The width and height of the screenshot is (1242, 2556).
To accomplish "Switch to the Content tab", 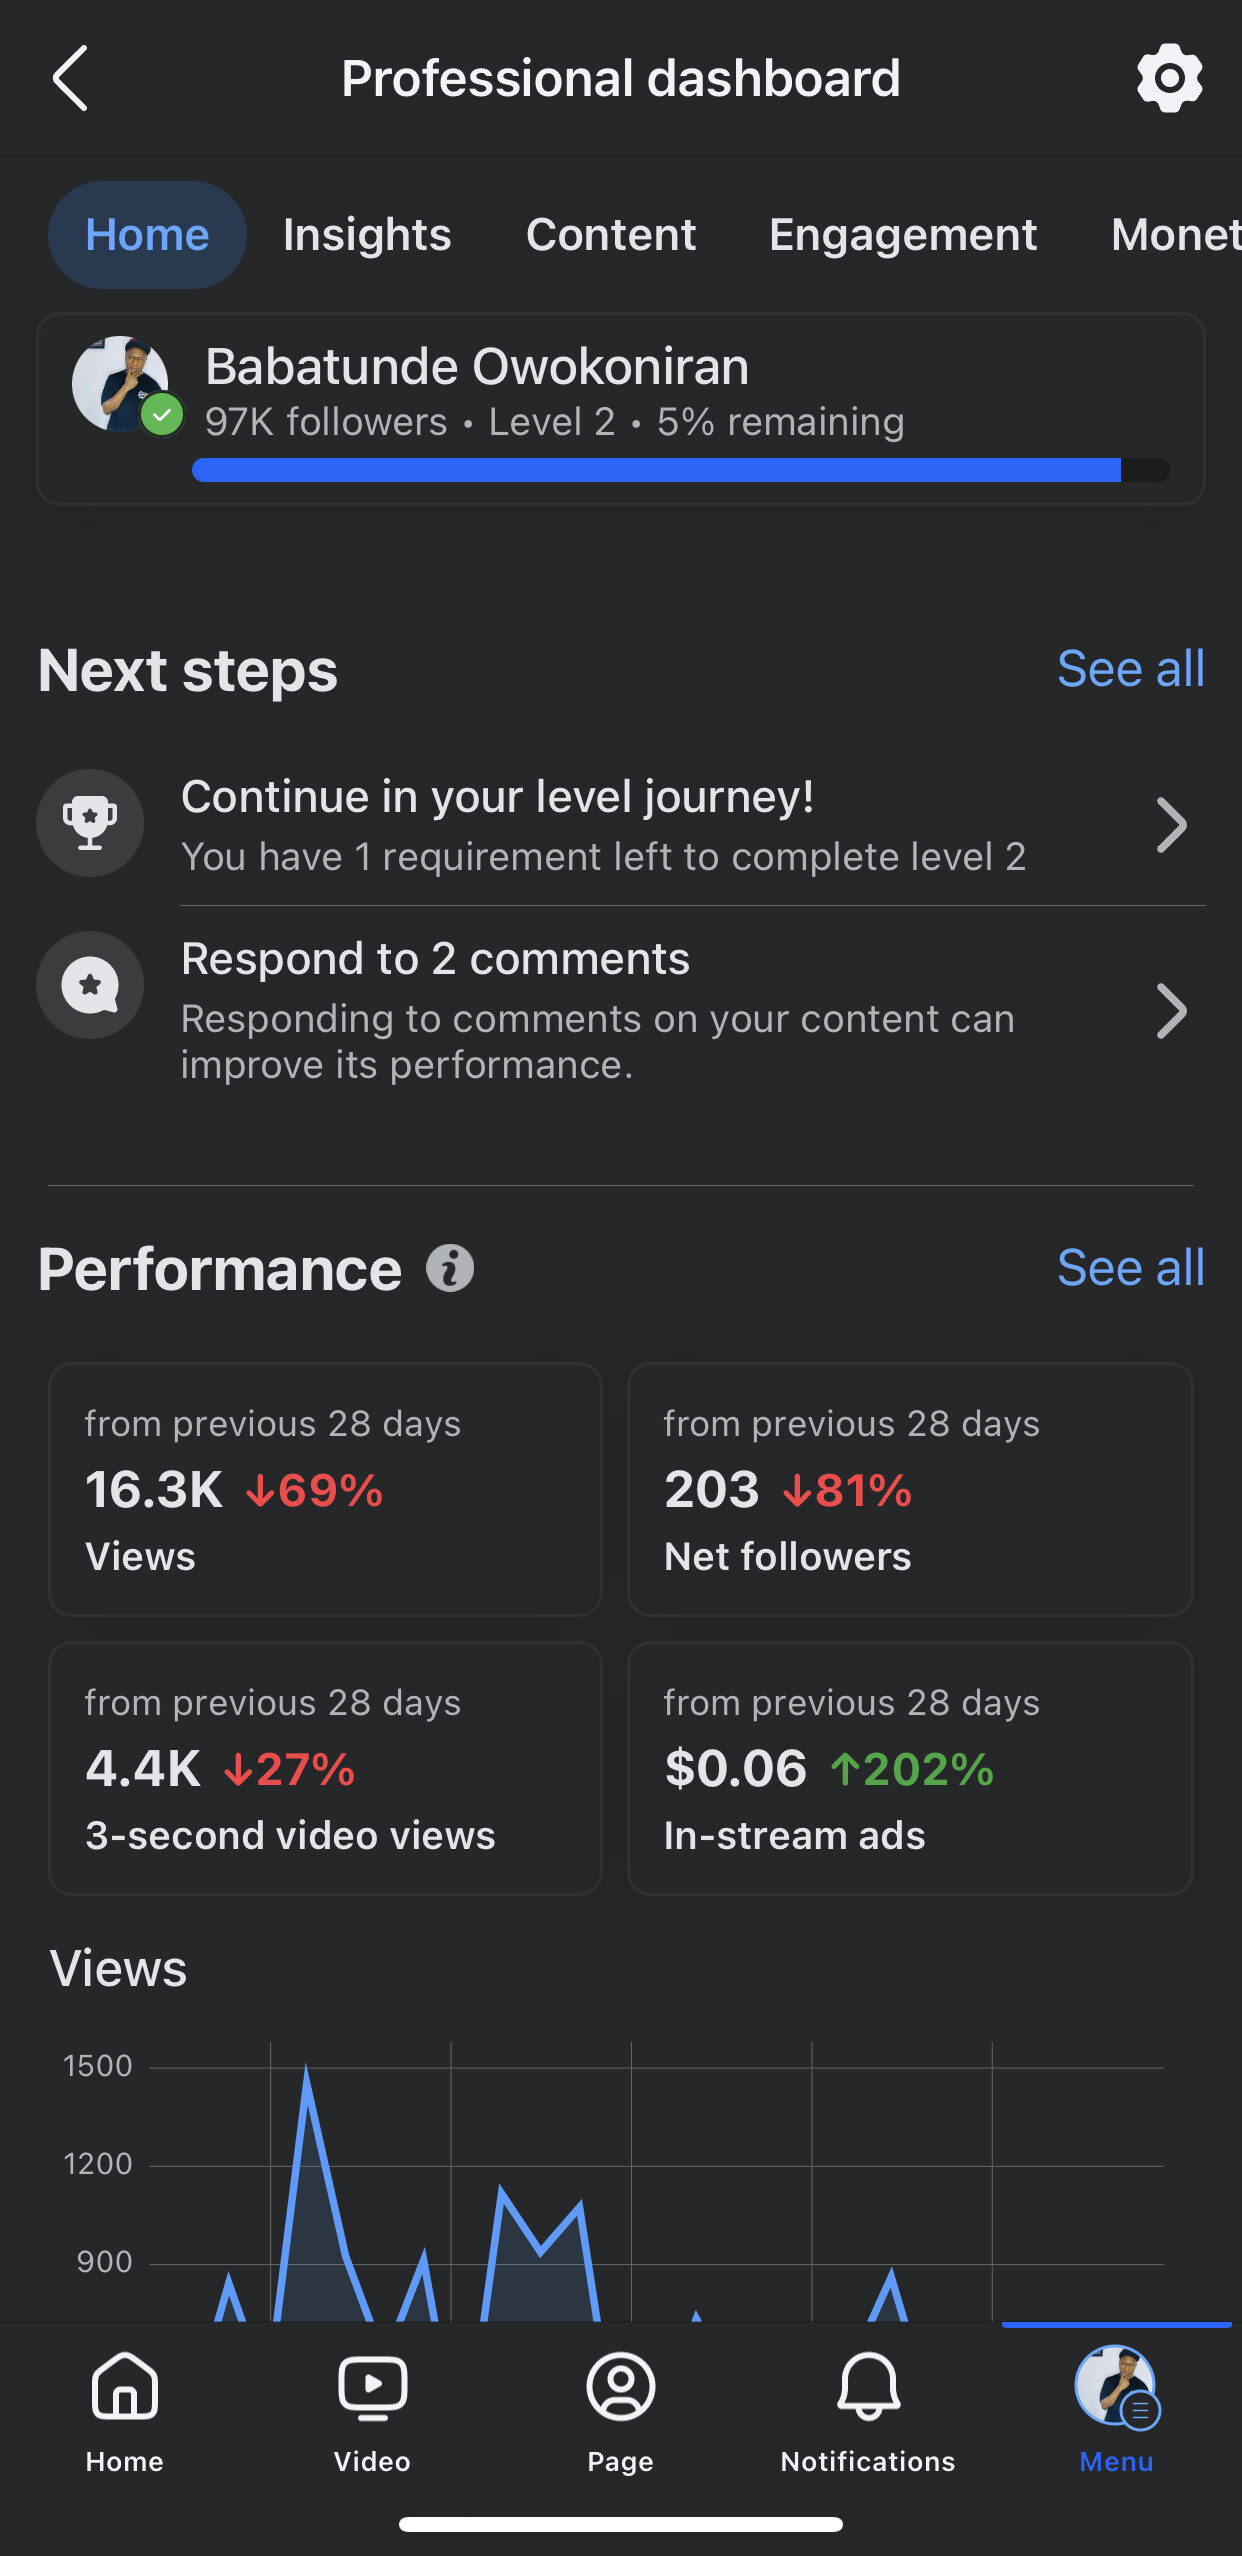I will pos(611,235).
